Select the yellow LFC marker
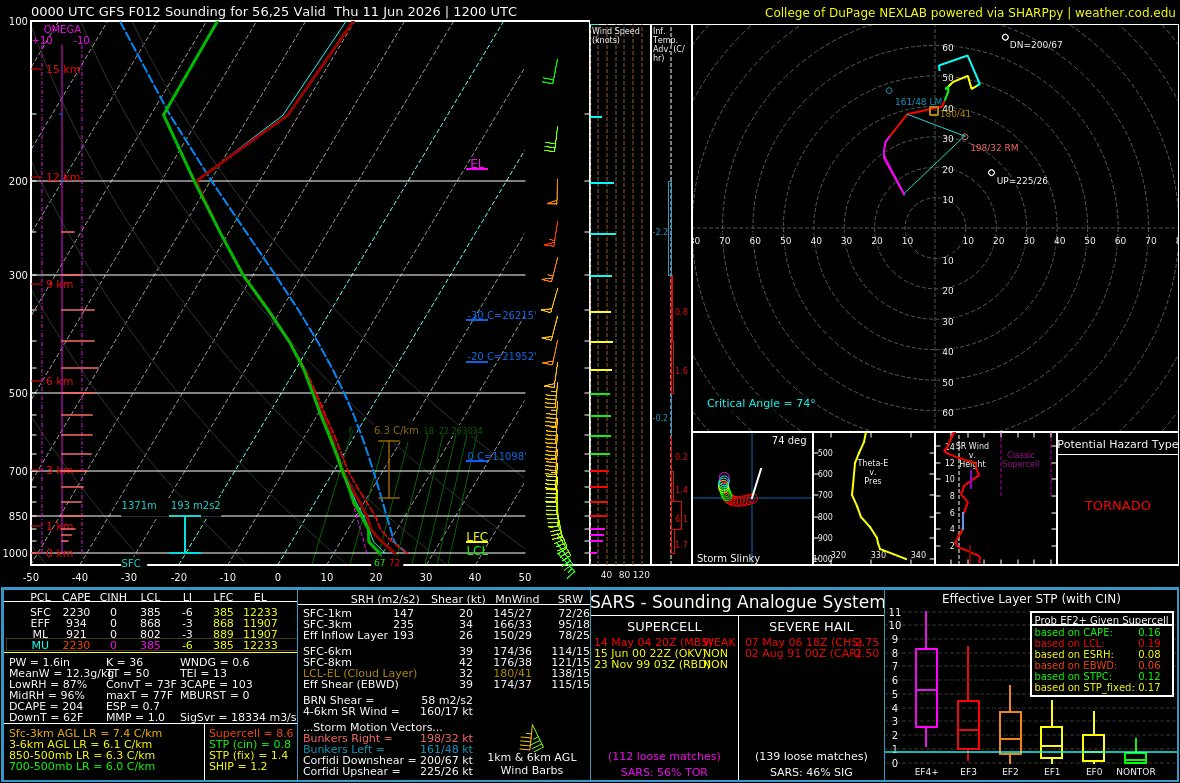 [x=477, y=537]
